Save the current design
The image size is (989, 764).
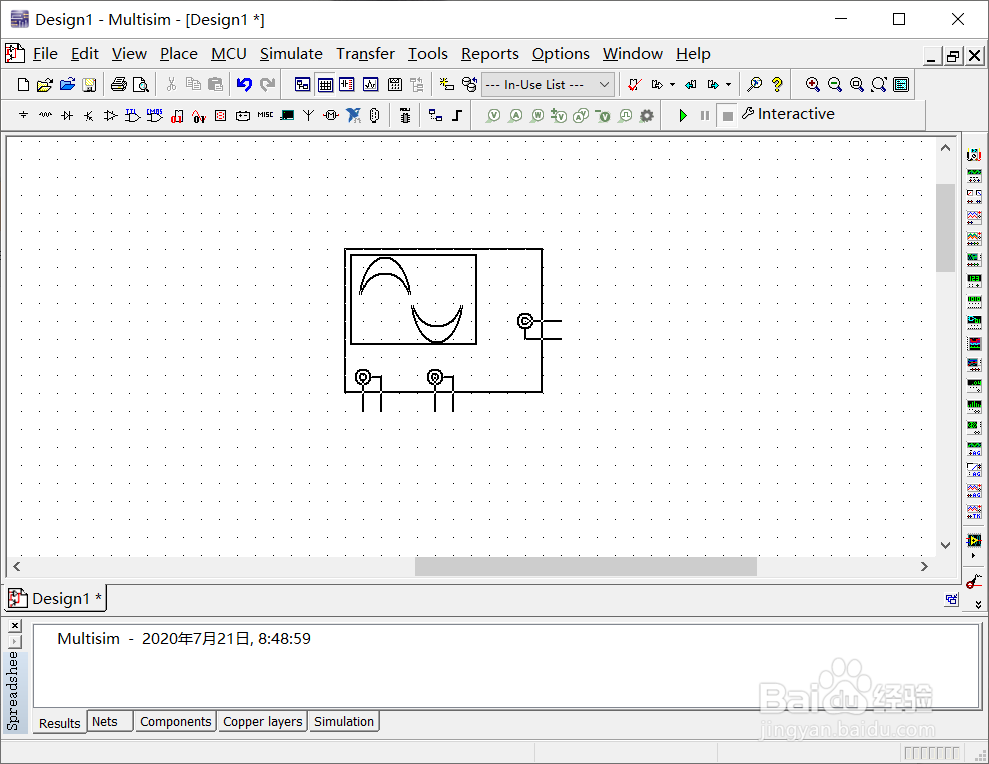(89, 85)
